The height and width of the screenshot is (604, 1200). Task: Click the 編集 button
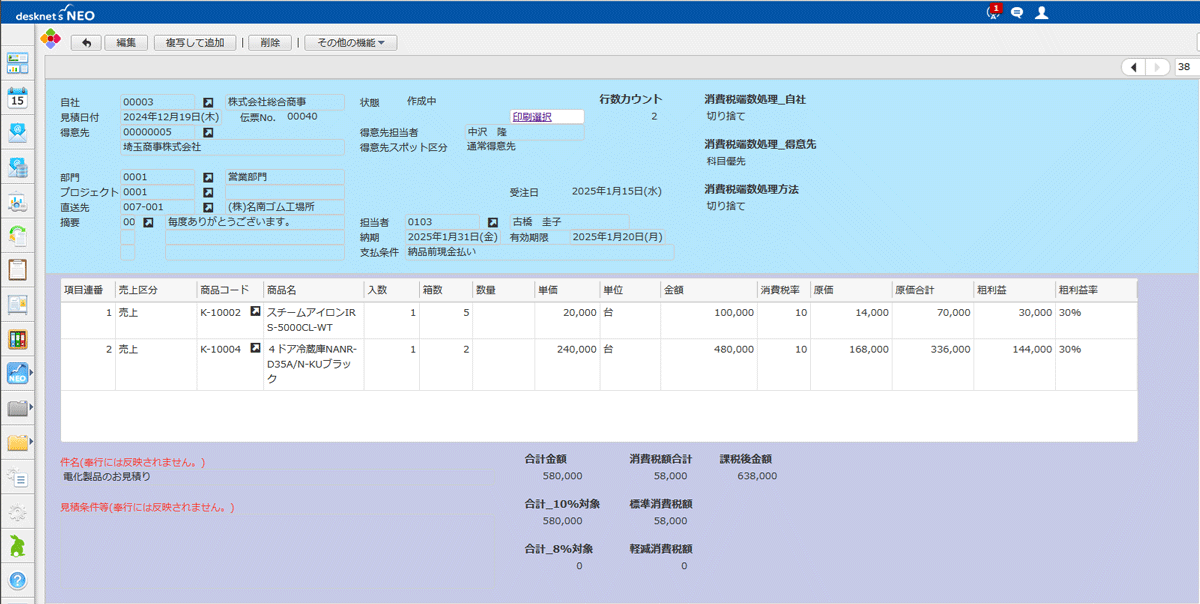(x=126, y=43)
